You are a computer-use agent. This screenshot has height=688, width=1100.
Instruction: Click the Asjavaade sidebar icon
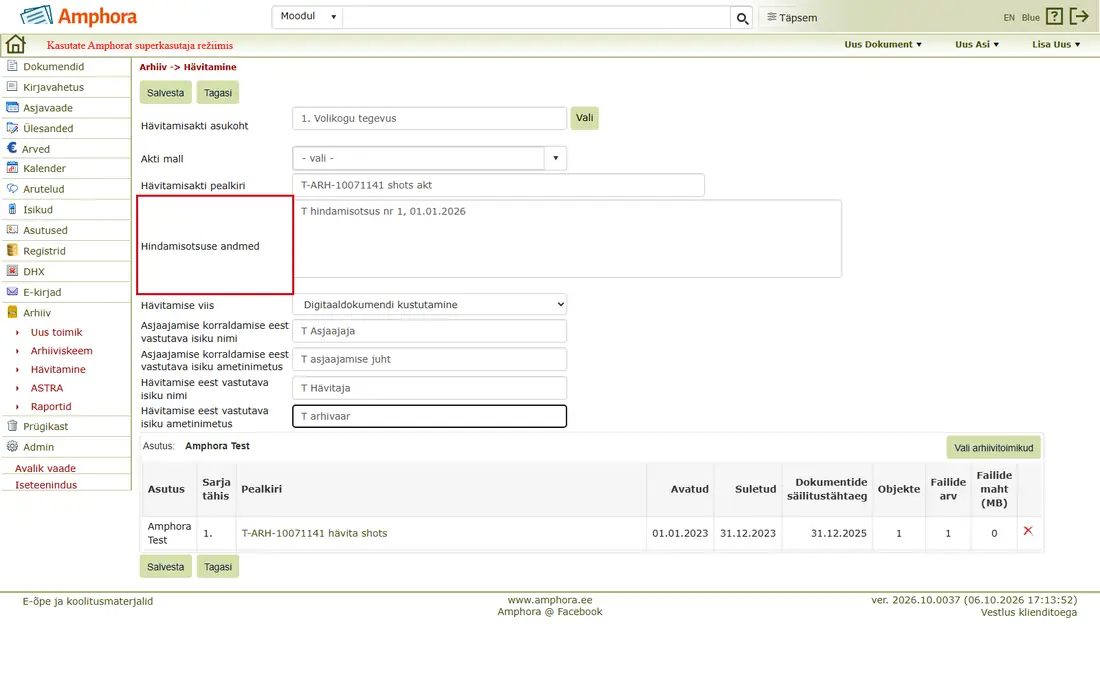pos(12,107)
